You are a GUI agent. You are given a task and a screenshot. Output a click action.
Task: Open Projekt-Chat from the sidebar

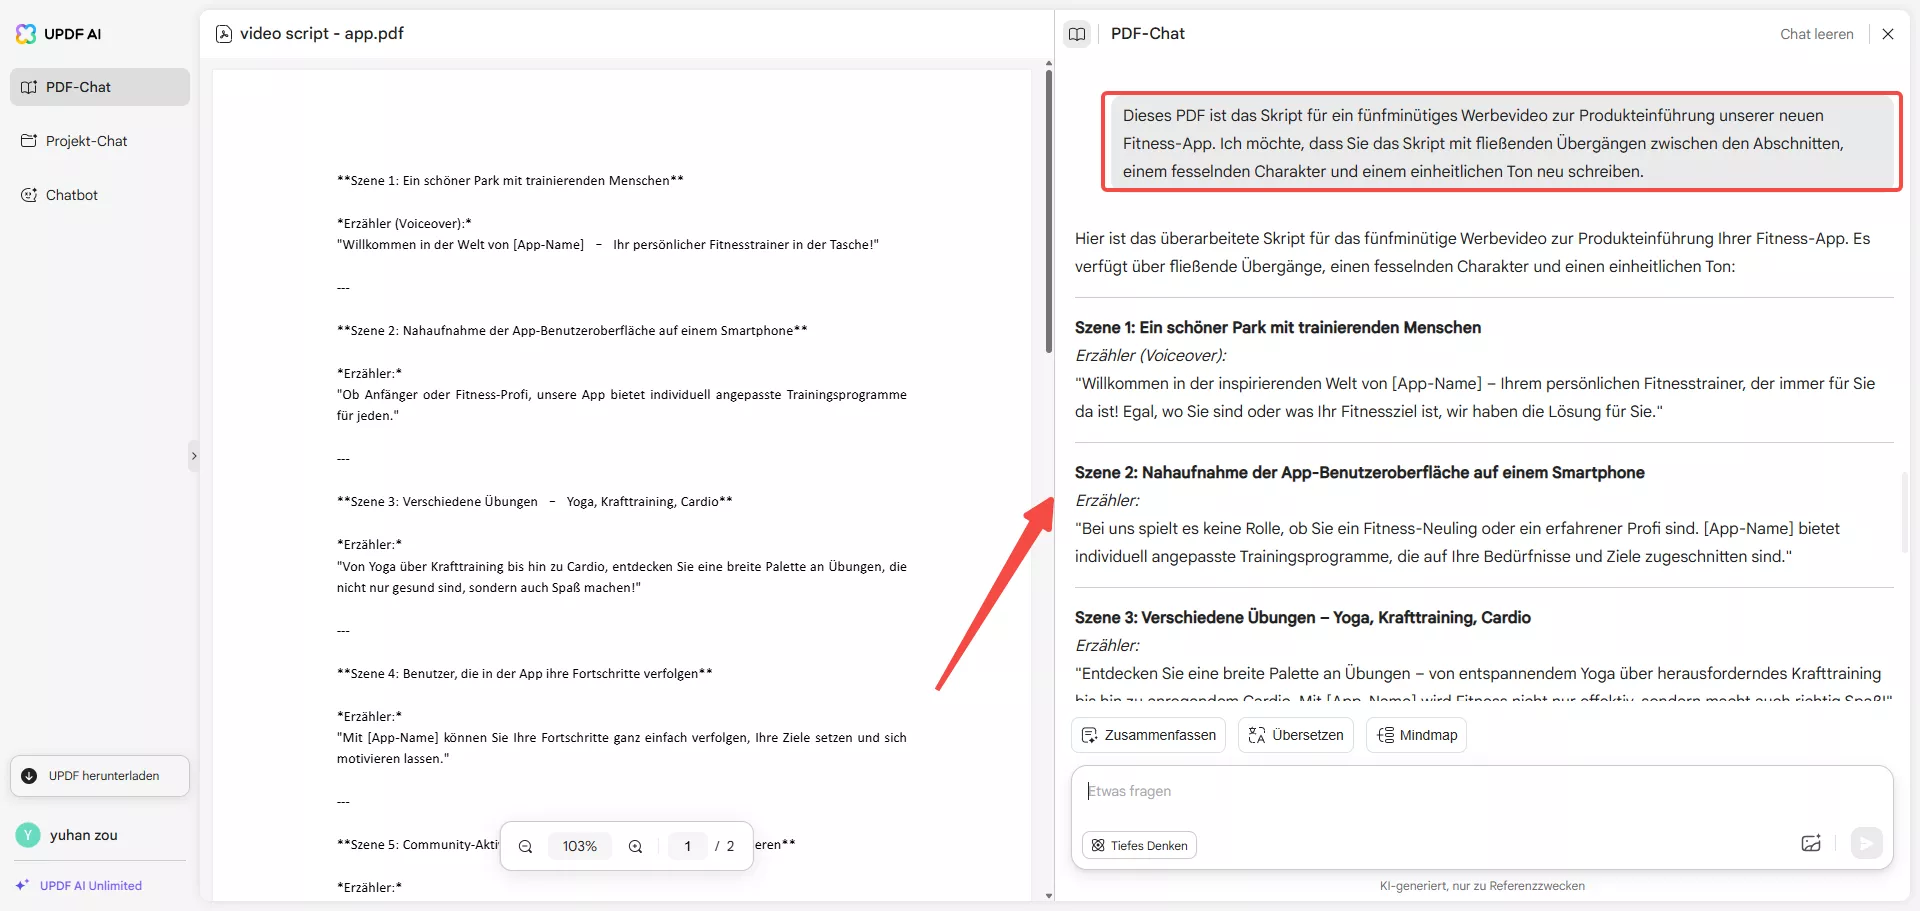(86, 140)
